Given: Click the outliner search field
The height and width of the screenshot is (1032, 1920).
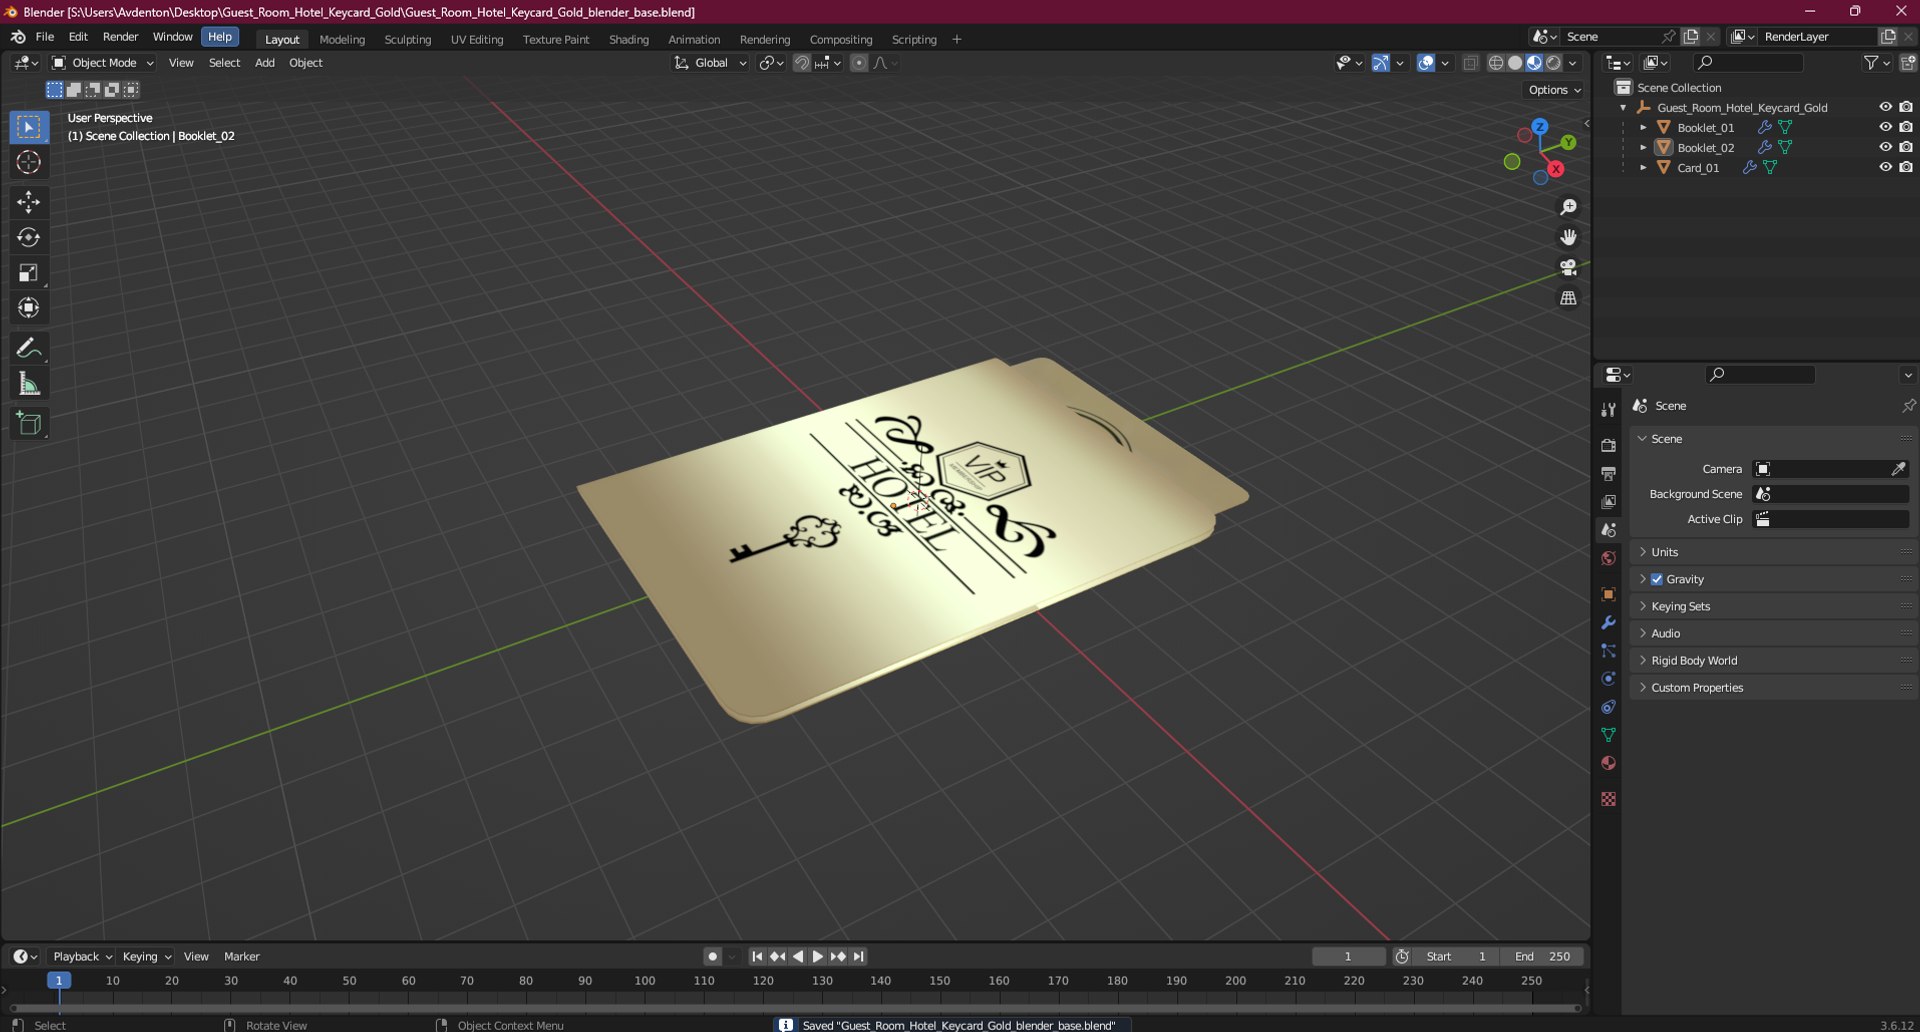Looking at the screenshot, I should coord(1749,63).
